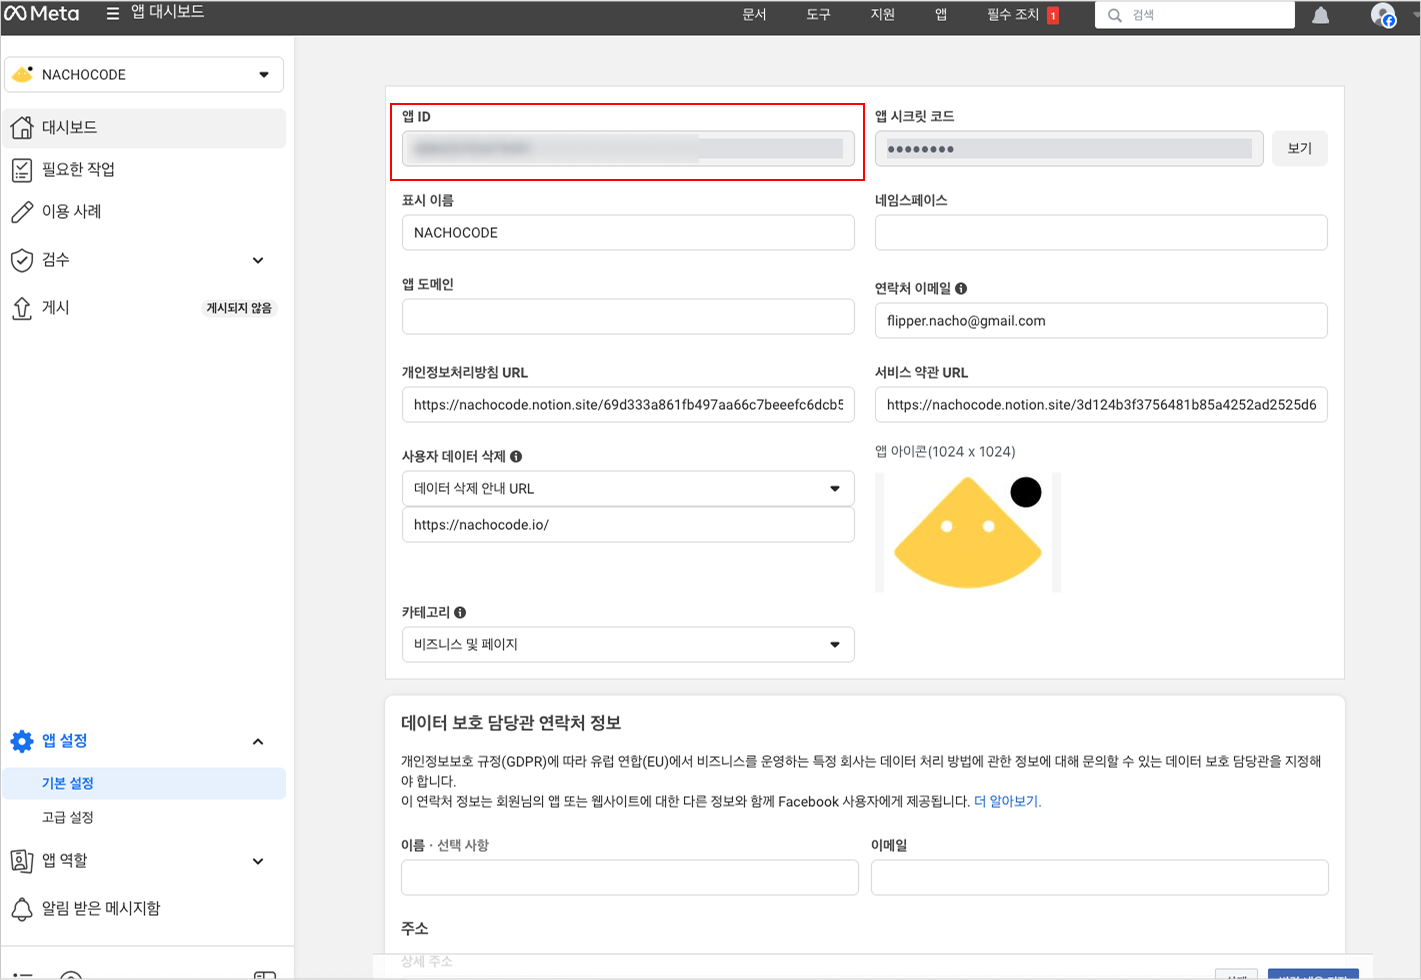Click the info icon beside 연락처 이메일
The image size is (1421, 980).
961,288
